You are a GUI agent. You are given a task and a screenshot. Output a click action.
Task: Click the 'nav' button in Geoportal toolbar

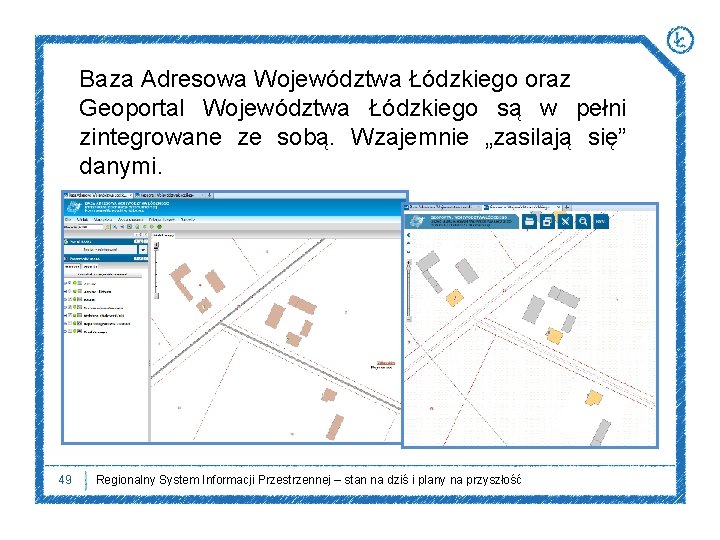point(601,221)
